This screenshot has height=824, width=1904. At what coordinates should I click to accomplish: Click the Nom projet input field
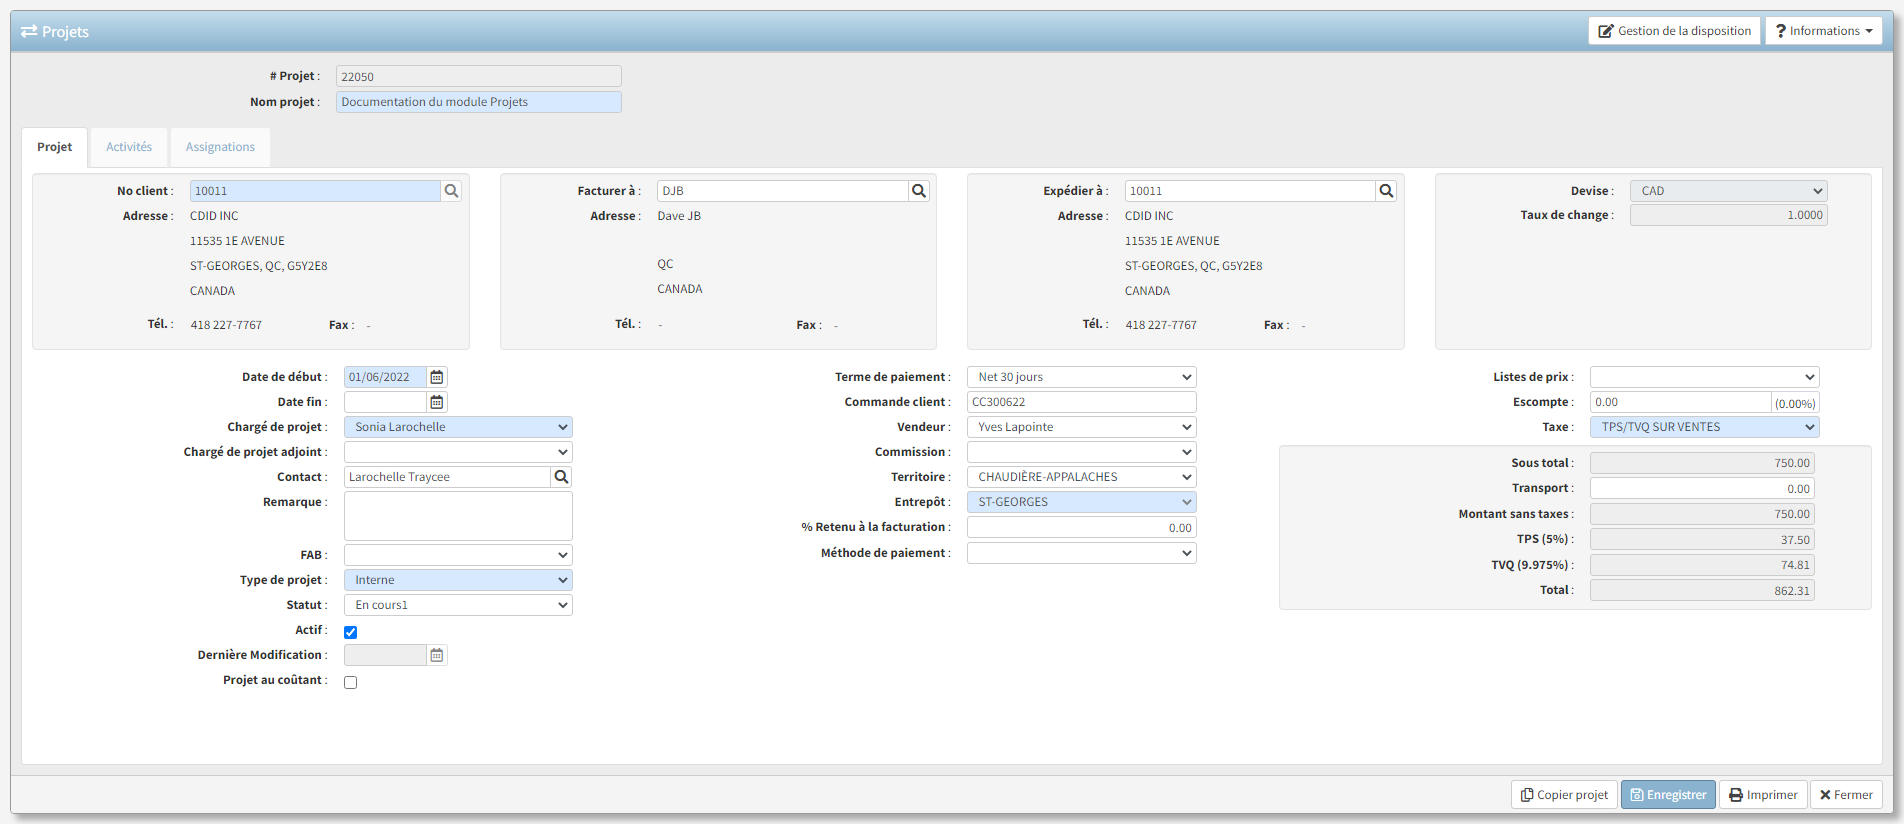pyautogui.click(x=479, y=102)
